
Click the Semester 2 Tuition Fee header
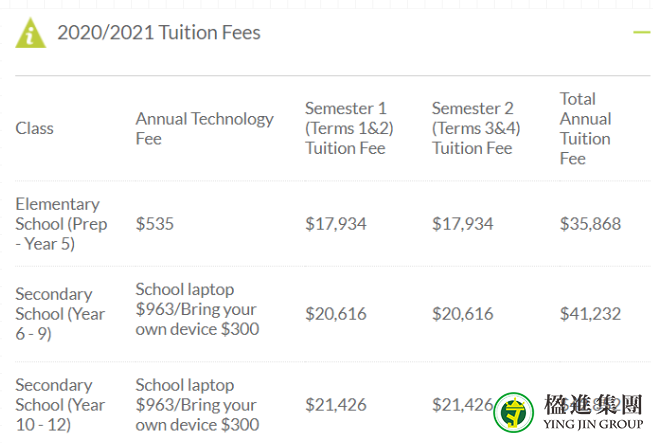point(476,128)
